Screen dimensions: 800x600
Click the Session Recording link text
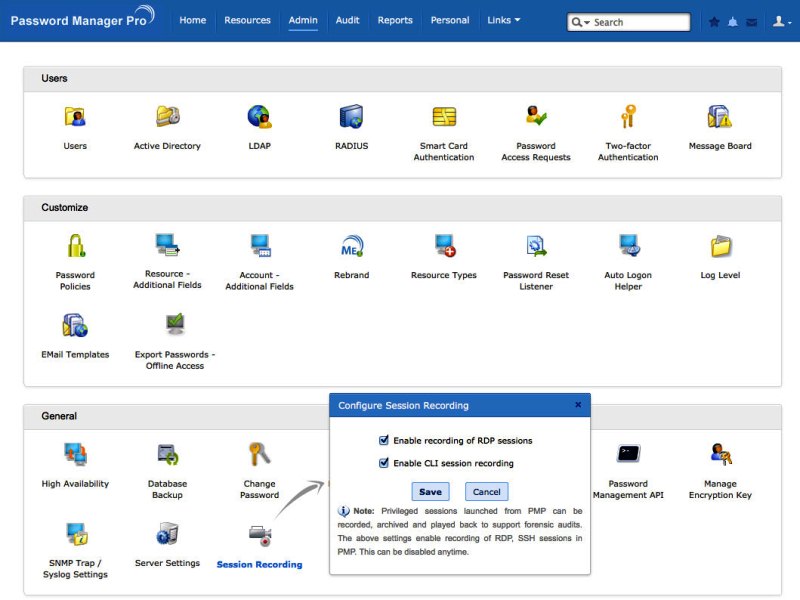point(259,564)
